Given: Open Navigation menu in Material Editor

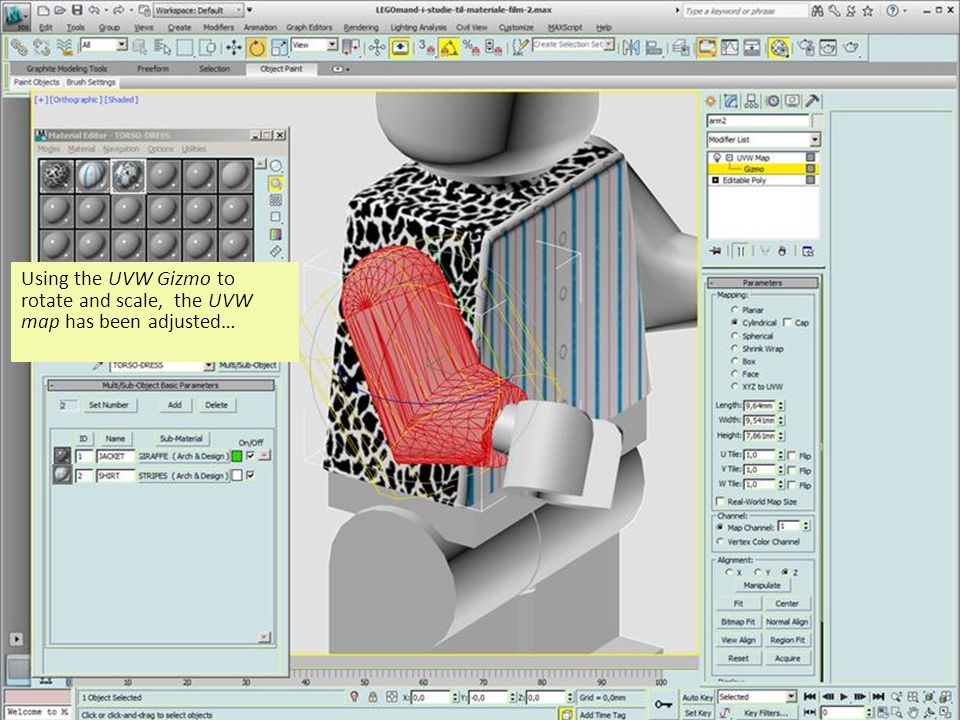Looking at the screenshot, I should pos(121,149).
